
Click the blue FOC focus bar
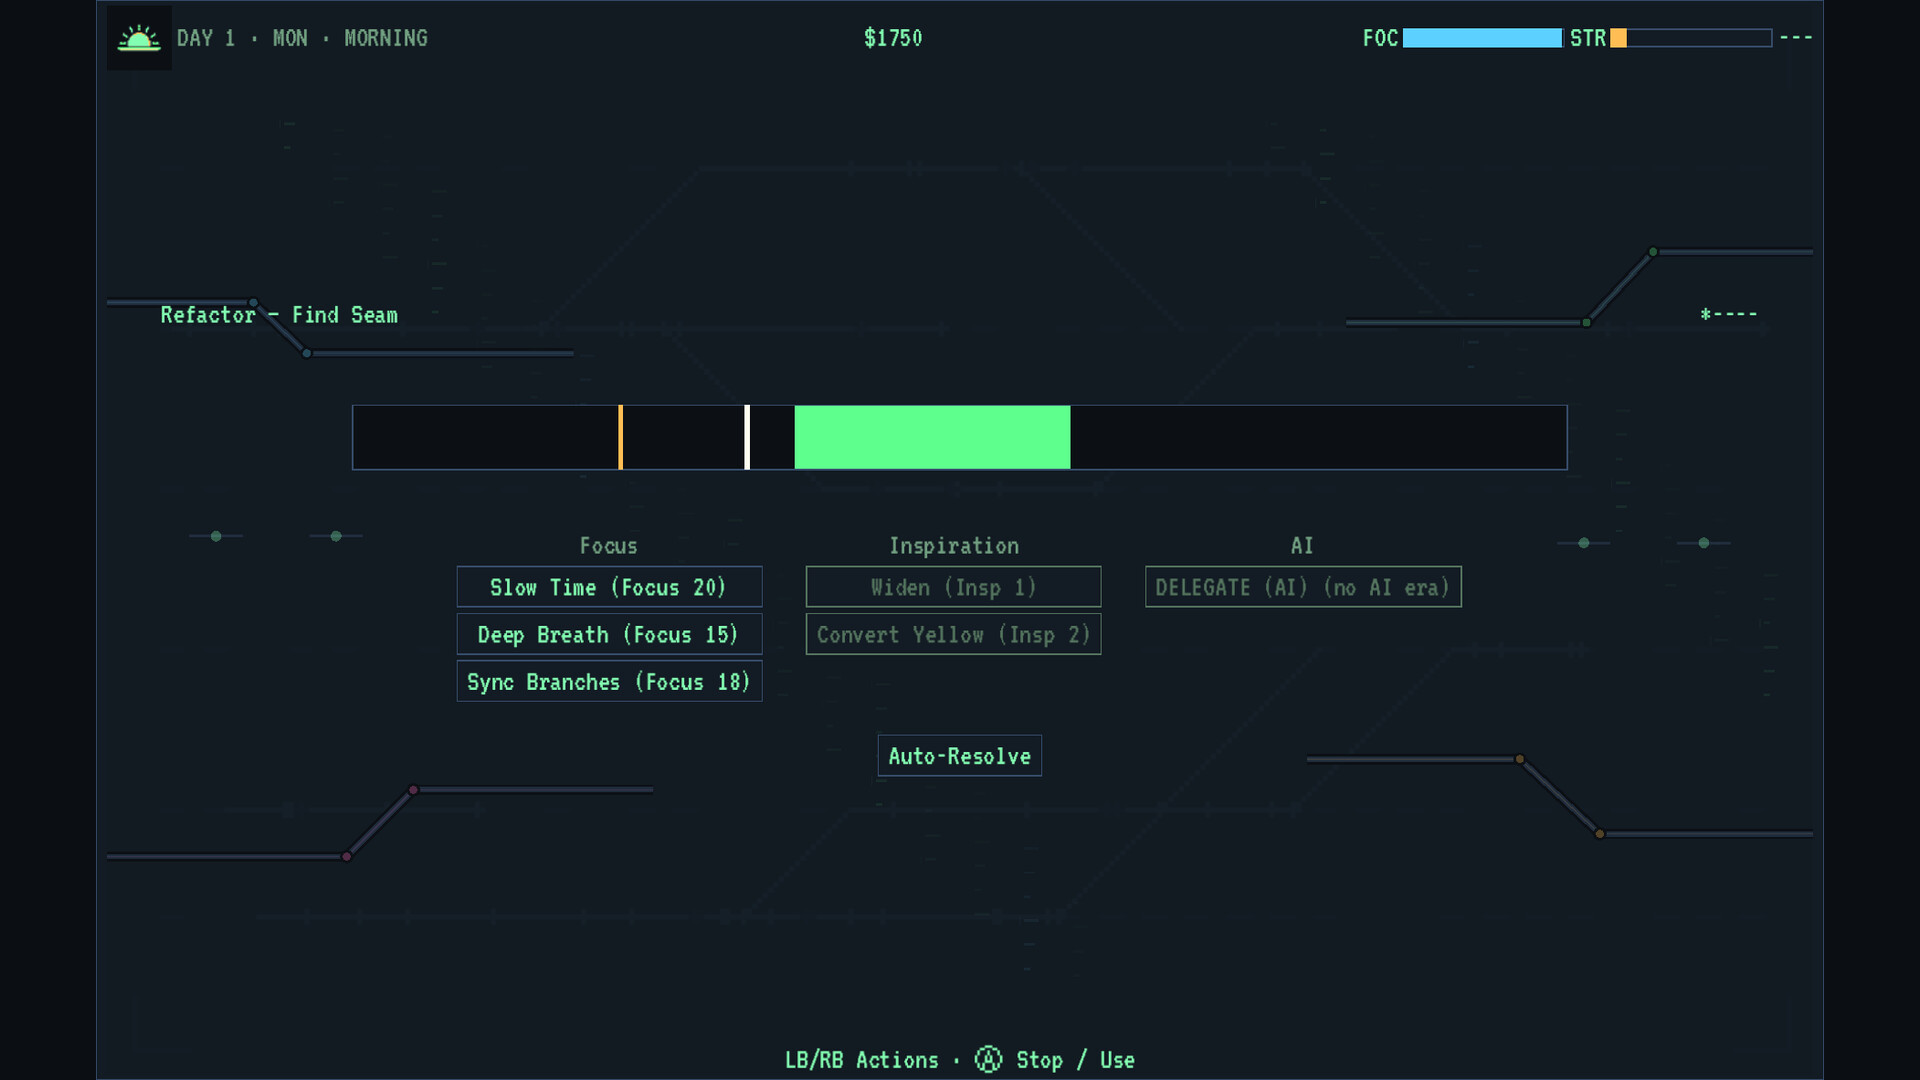[x=1482, y=38]
